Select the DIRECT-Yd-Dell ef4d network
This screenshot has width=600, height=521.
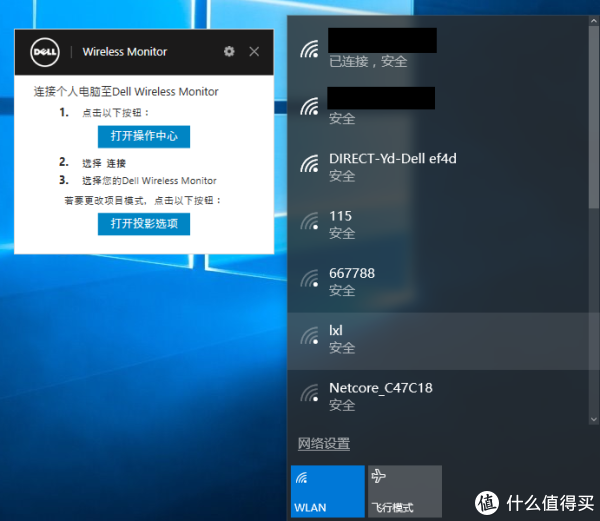(x=438, y=167)
